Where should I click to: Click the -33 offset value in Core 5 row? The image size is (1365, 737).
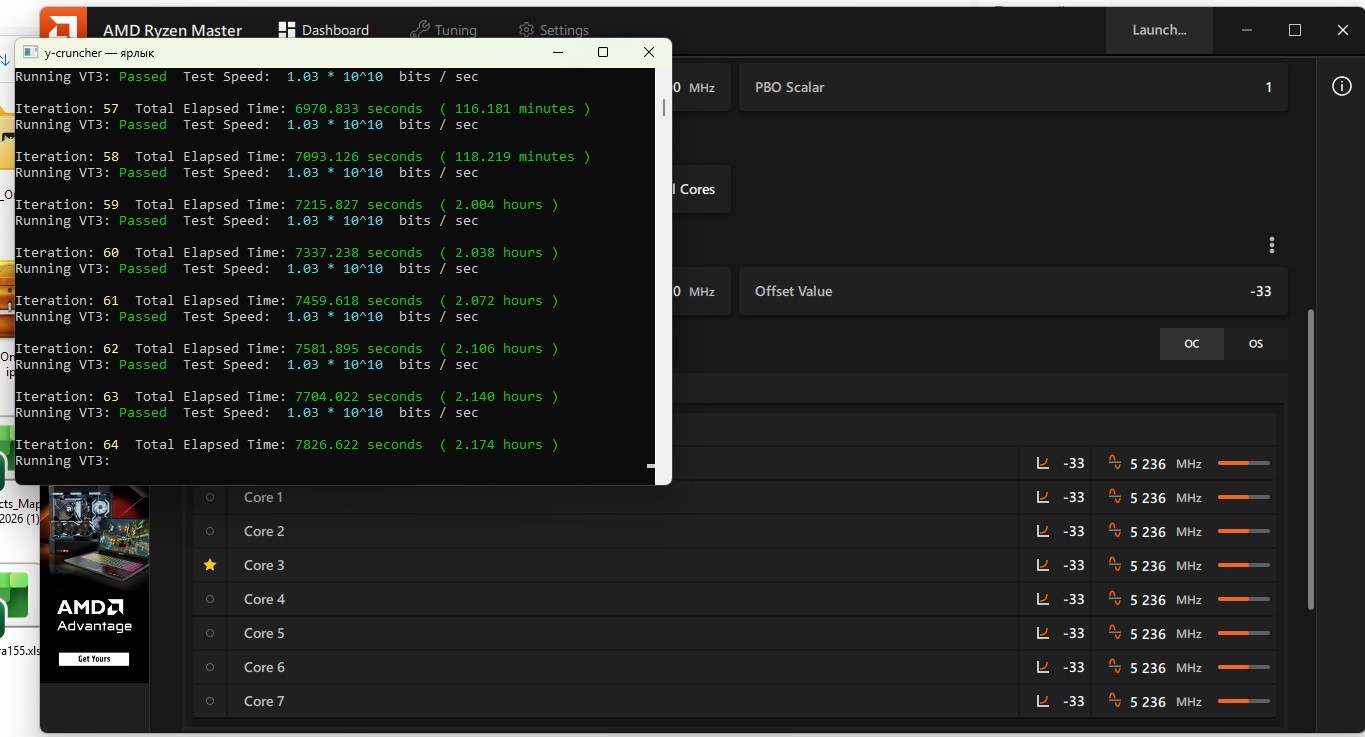[1074, 633]
